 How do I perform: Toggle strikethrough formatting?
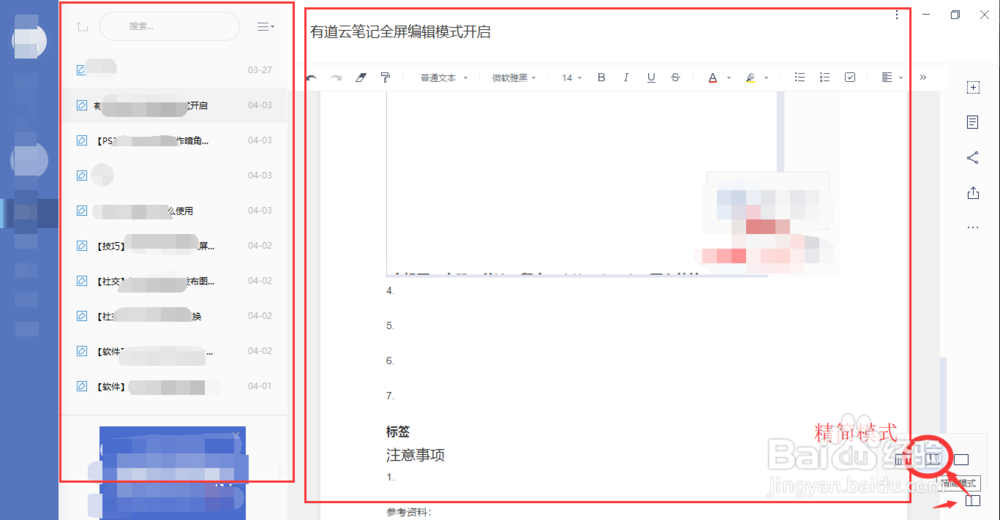coord(675,77)
